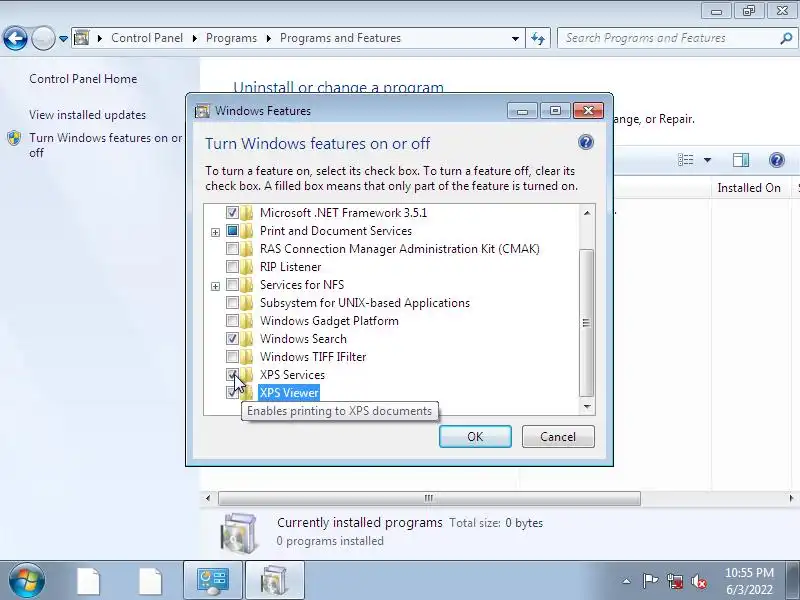Switch to Control Panel taskbar button

tap(213, 581)
